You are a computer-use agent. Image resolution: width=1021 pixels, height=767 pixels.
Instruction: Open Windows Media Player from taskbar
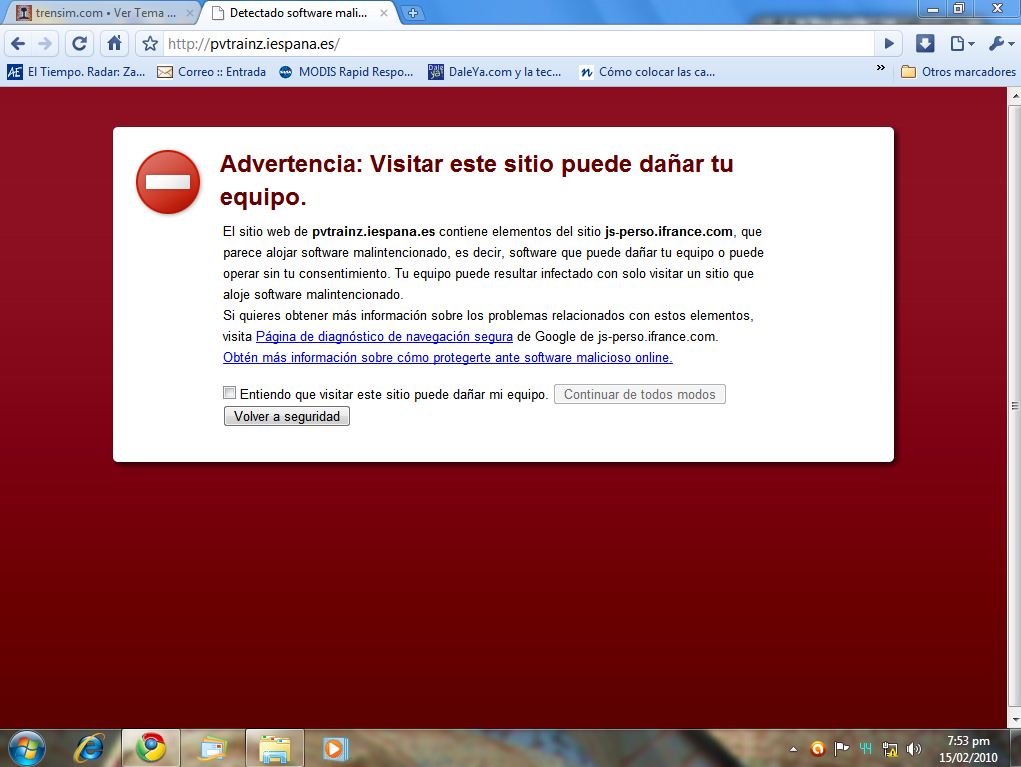click(335, 747)
